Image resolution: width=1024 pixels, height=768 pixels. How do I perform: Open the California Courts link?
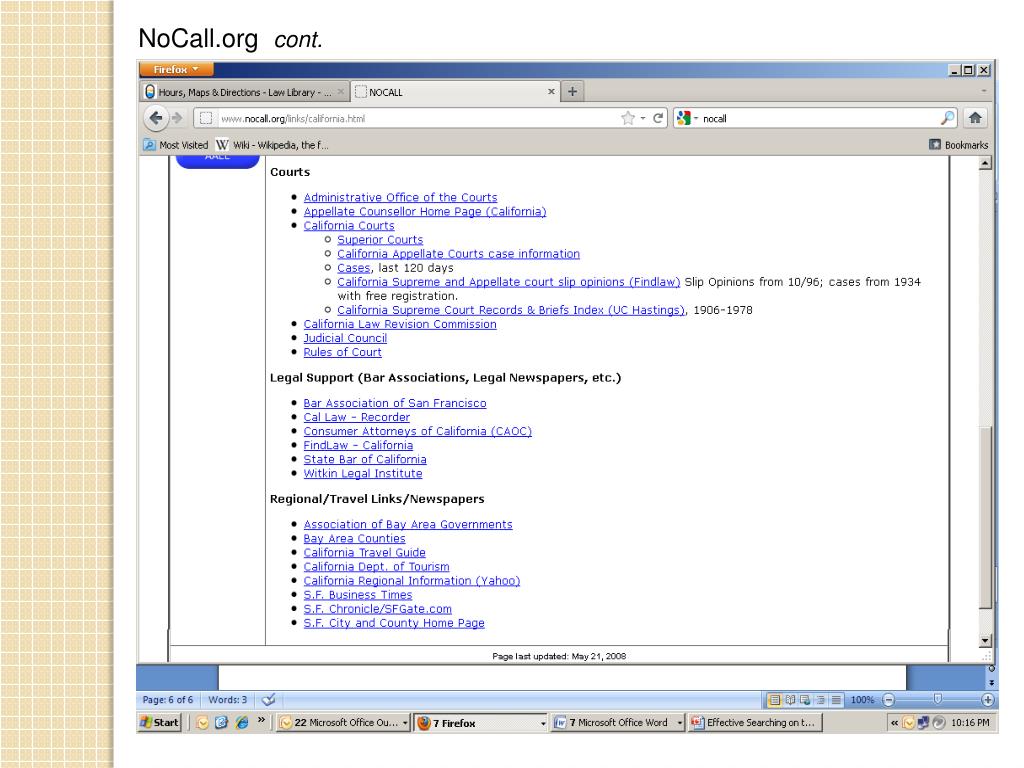[x=349, y=225]
